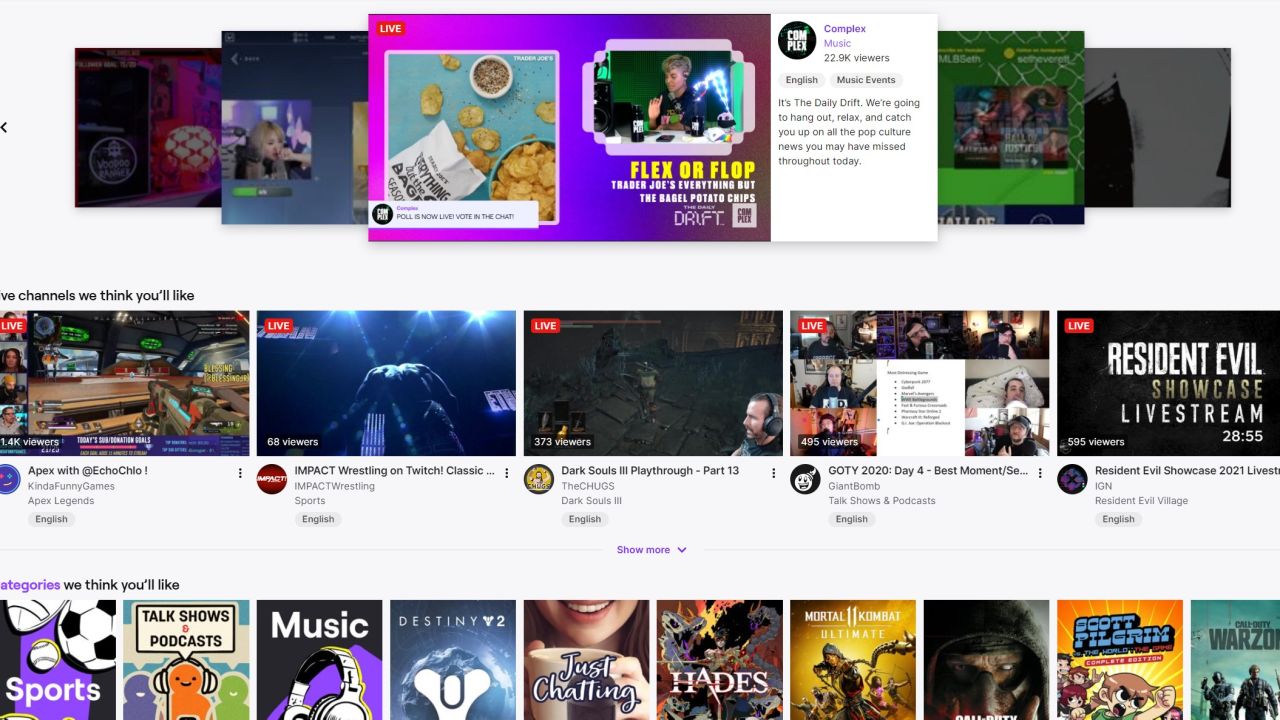Viewport: 1280px width, 720px height.
Task: Open KindaFunnyGames channel avatar
Action: (8, 479)
